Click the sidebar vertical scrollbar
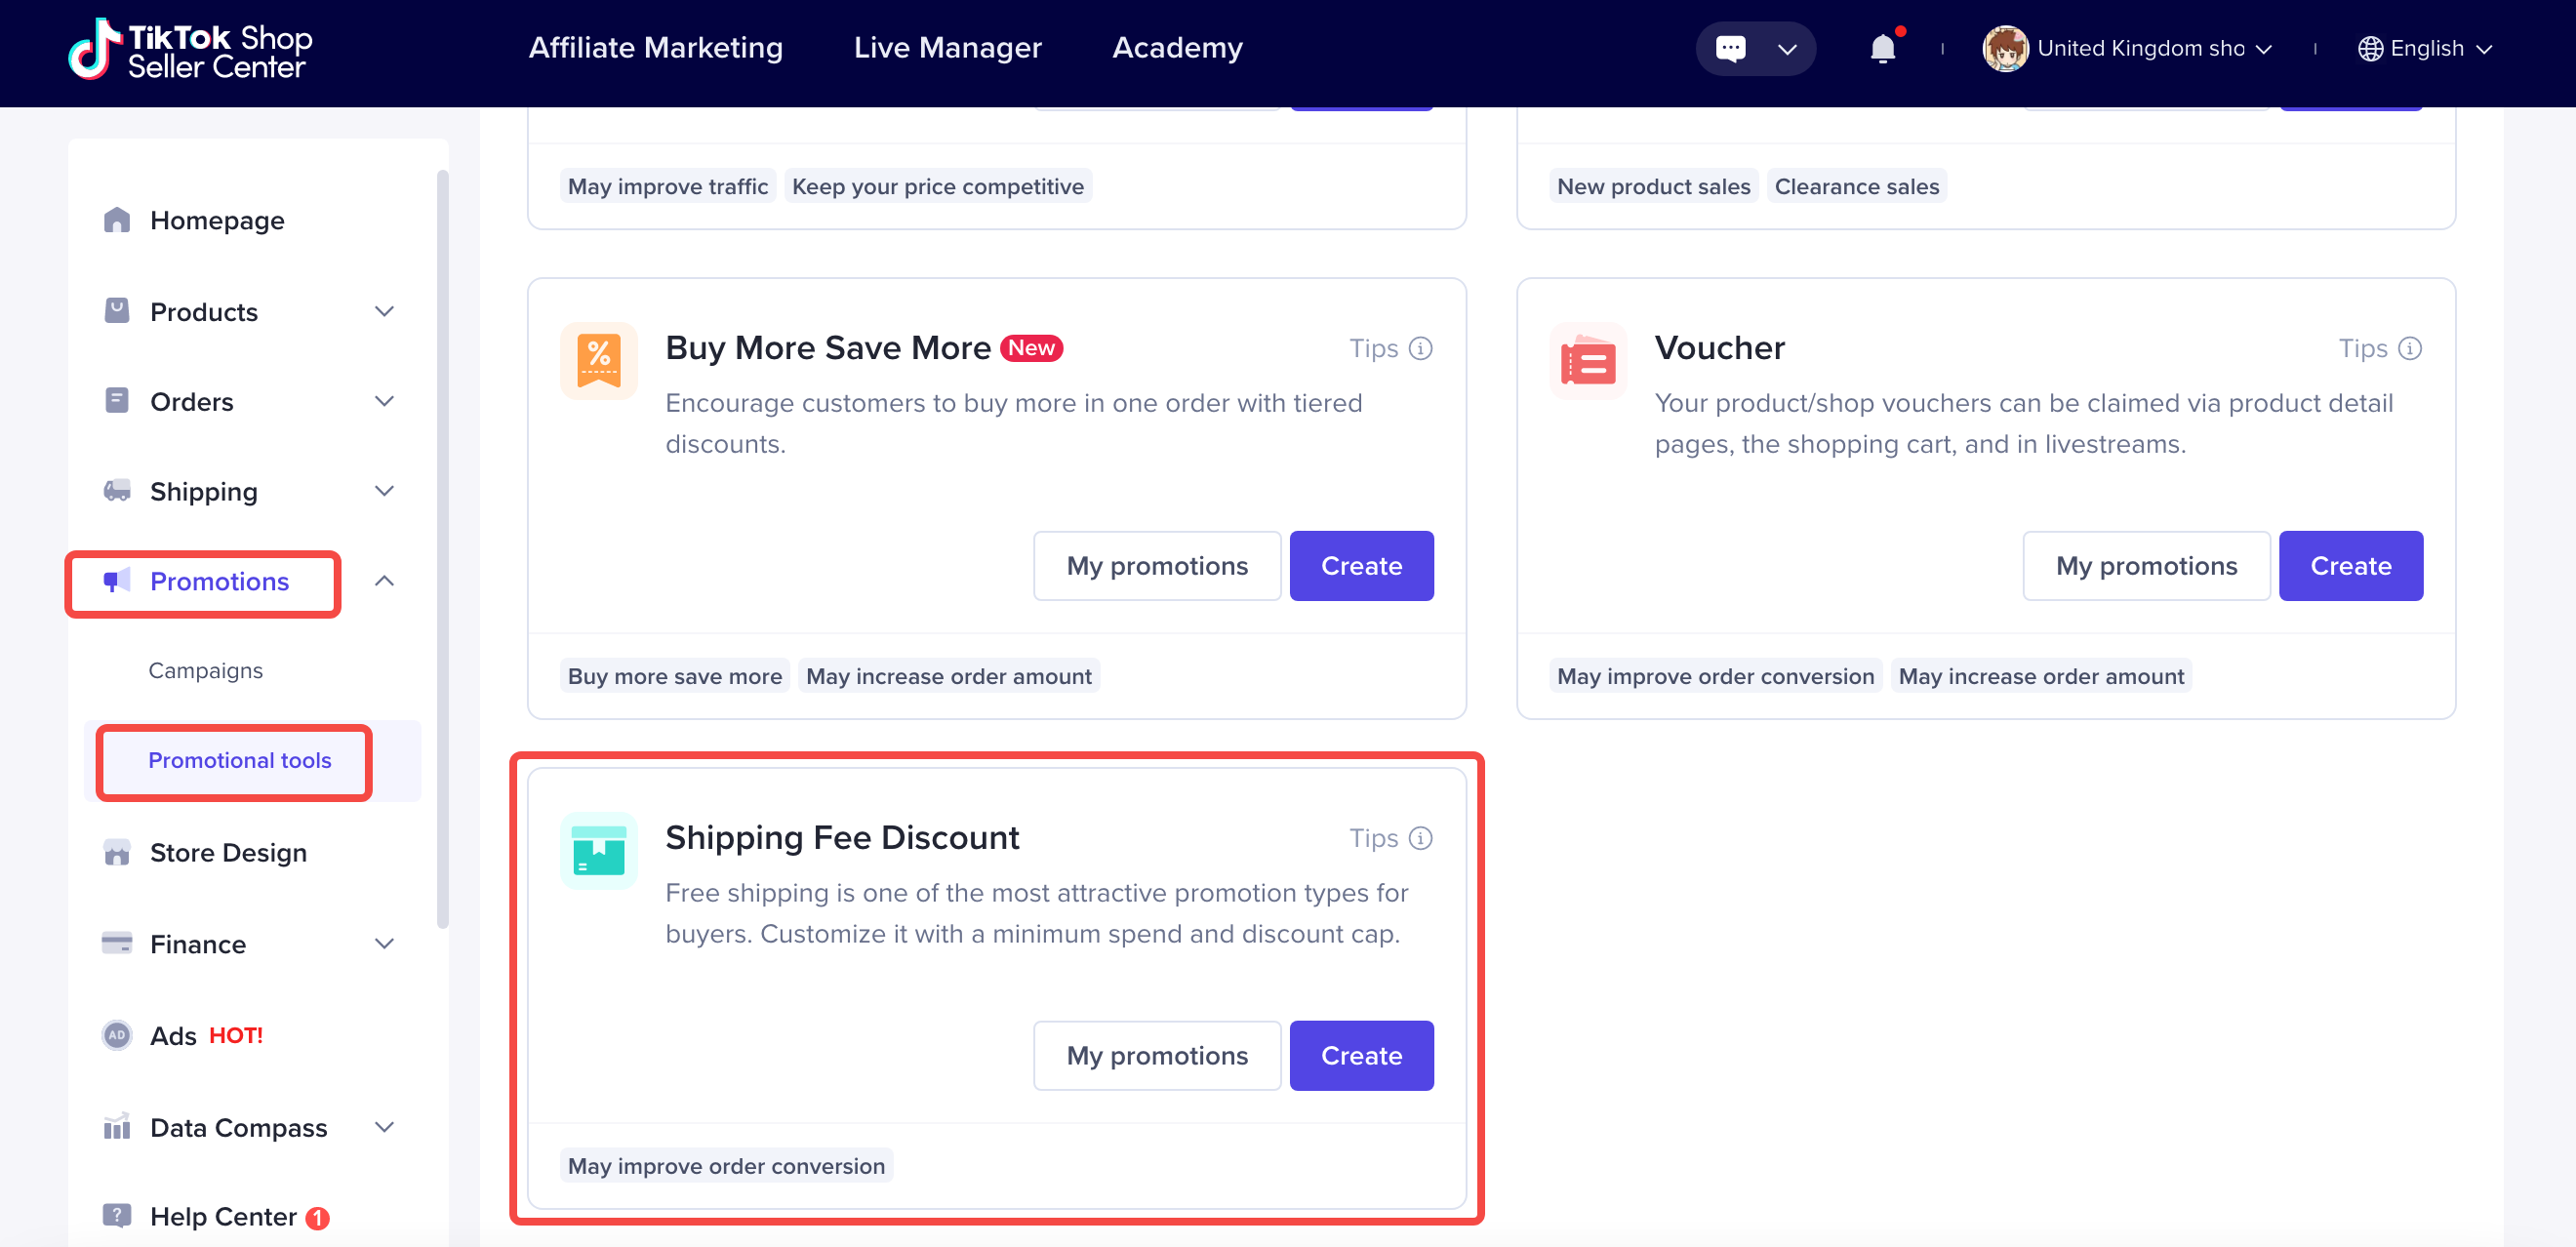Viewport: 2576px width, 1247px height. [x=442, y=550]
